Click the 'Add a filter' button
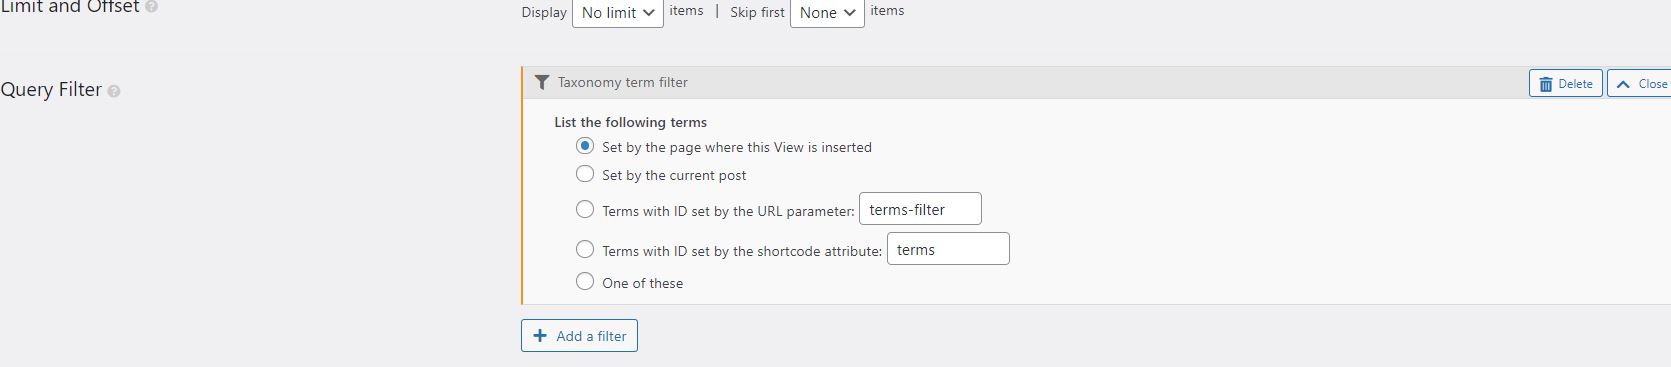This screenshot has height=367, width=1671. click(x=579, y=336)
